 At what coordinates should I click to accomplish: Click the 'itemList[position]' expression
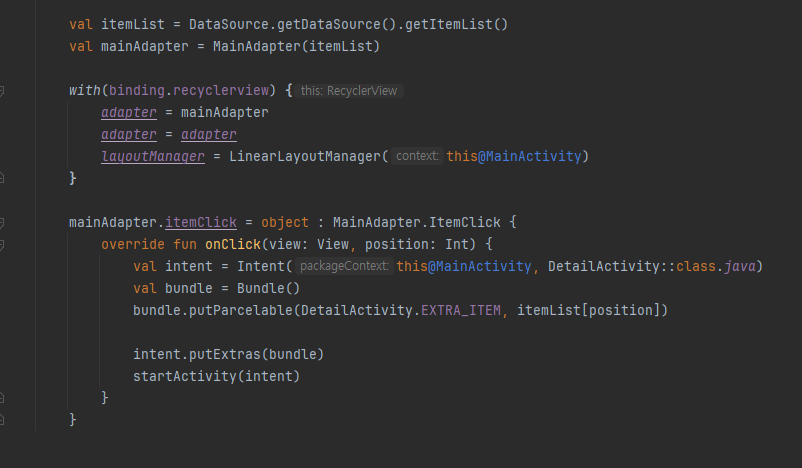(x=588, y=310)
